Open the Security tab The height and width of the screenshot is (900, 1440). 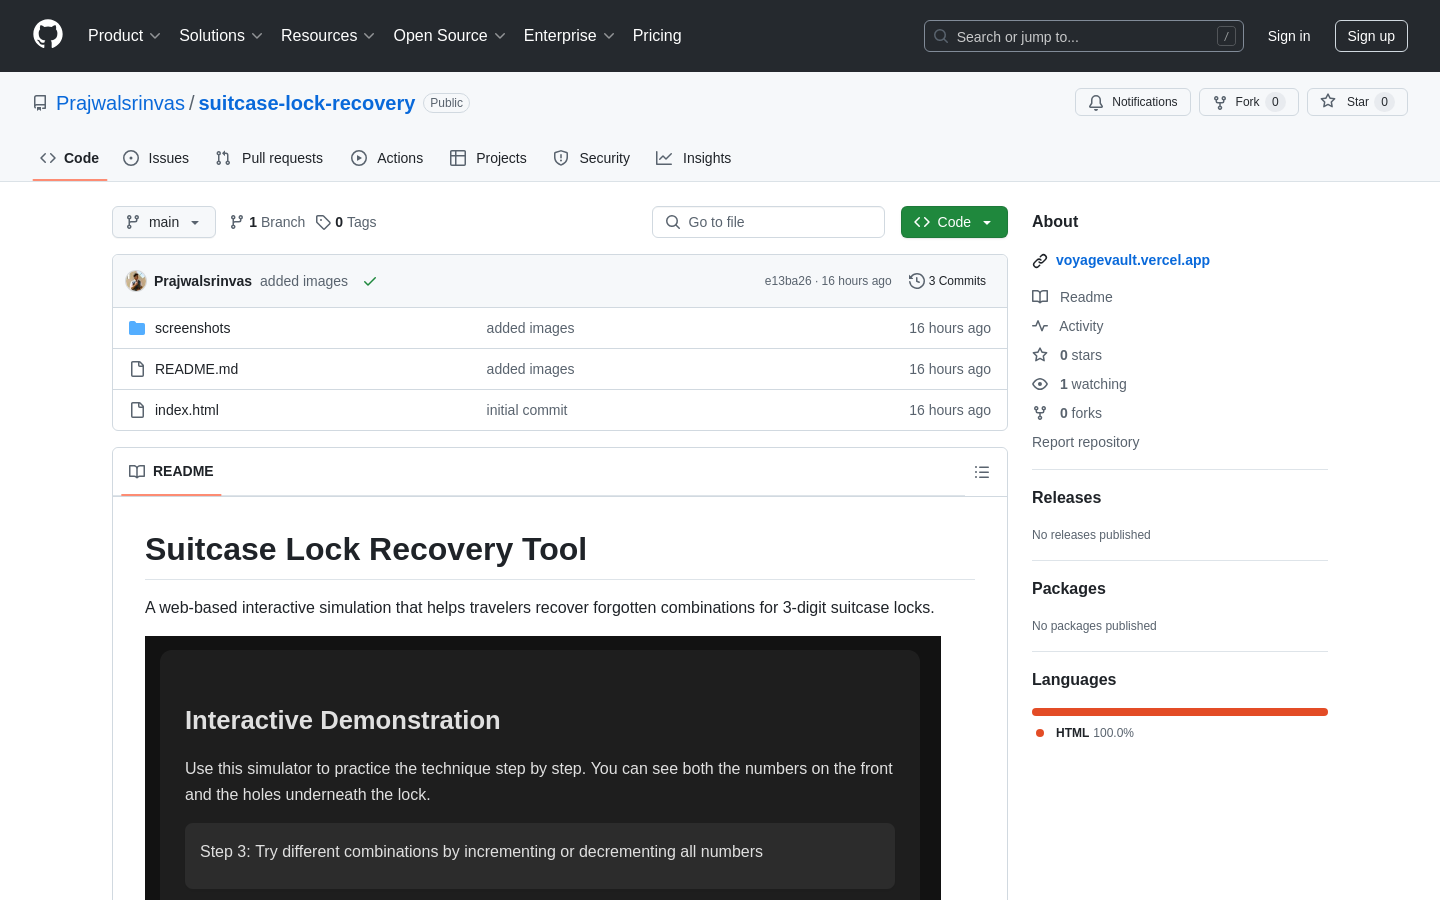tap(592, 158)
